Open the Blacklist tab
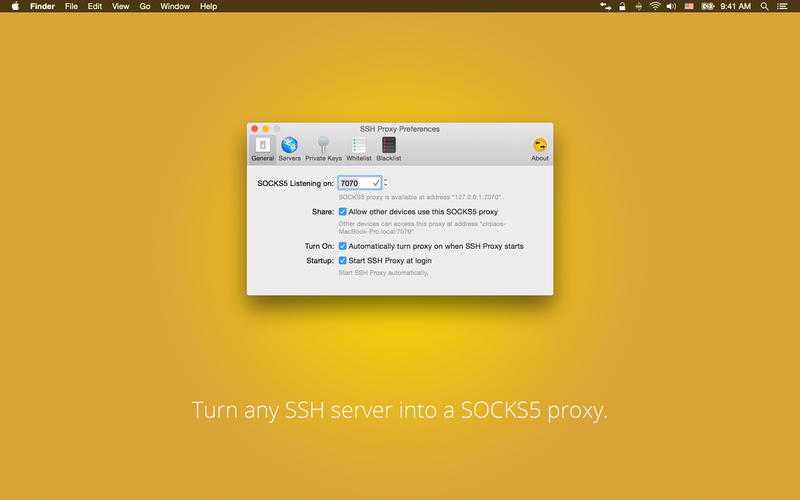The width and height of the screenshot is (800, 500). pyautogui.click(x=389, y=149)
